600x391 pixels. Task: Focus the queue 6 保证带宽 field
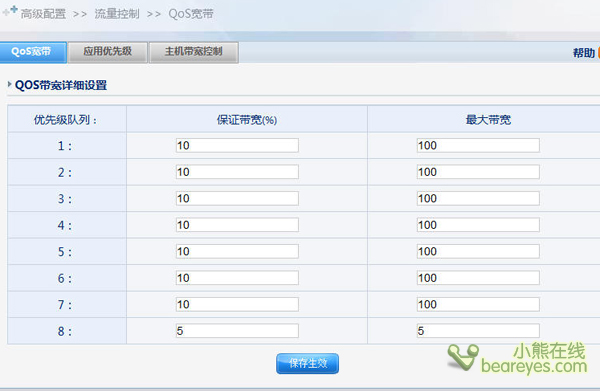[x=237, y=278]
